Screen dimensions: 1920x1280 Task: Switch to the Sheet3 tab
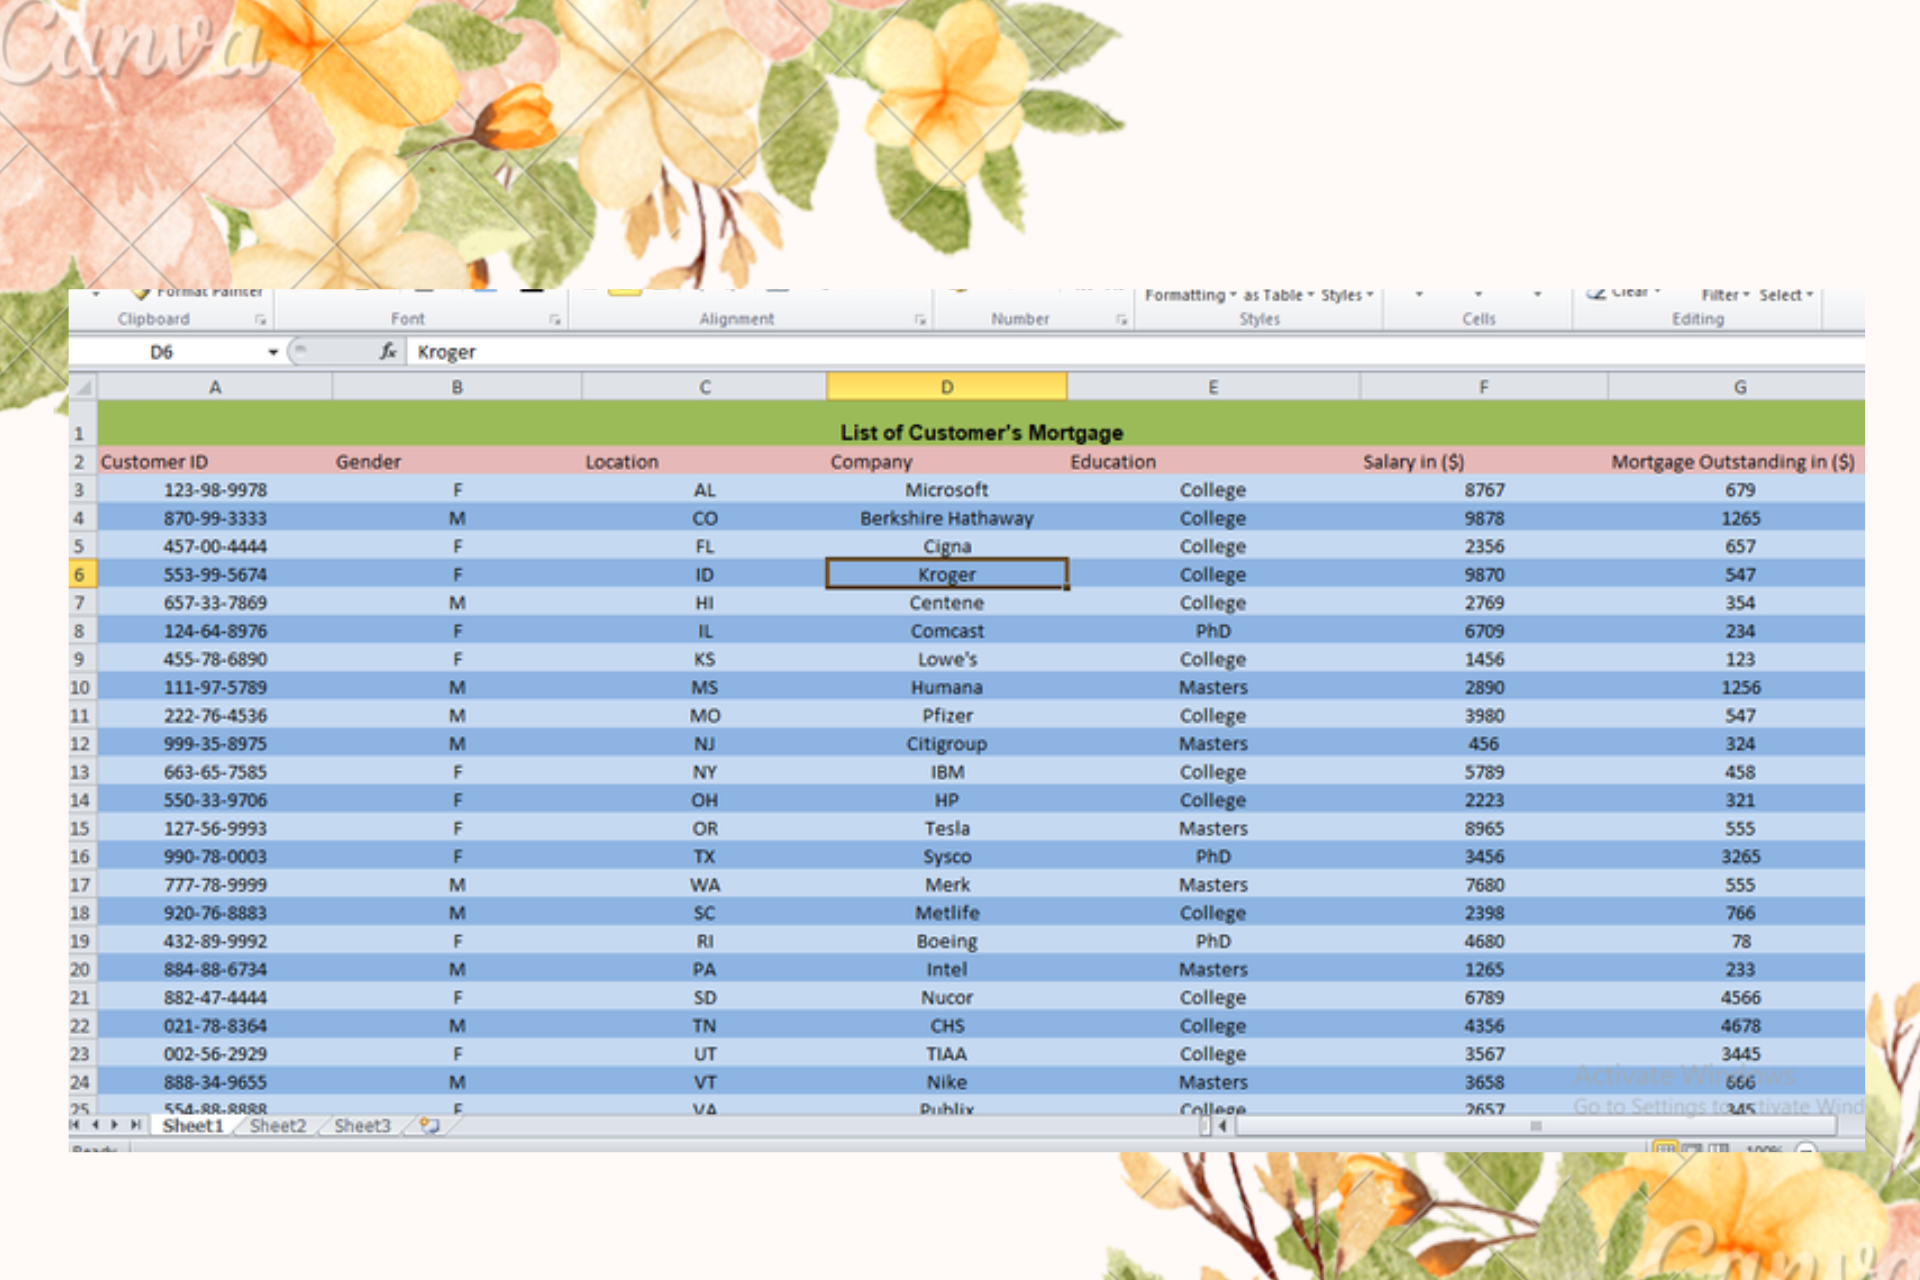click(x=362, y=1126)
